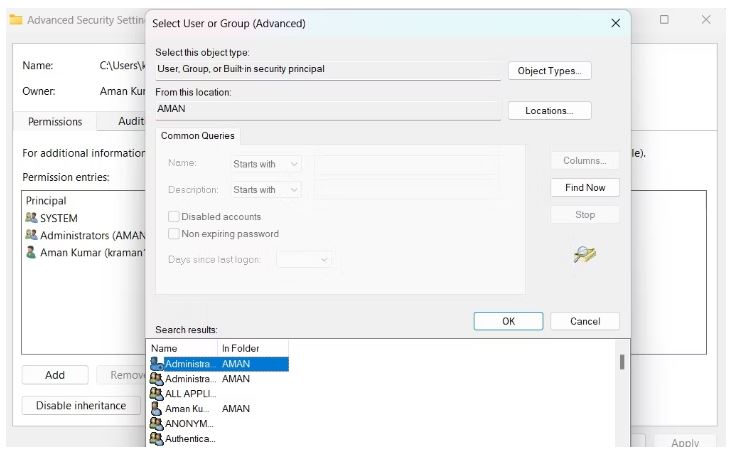Click the search results scrollbar thumb
Viewport: 731px width, 453px height.
coord(621,362)
